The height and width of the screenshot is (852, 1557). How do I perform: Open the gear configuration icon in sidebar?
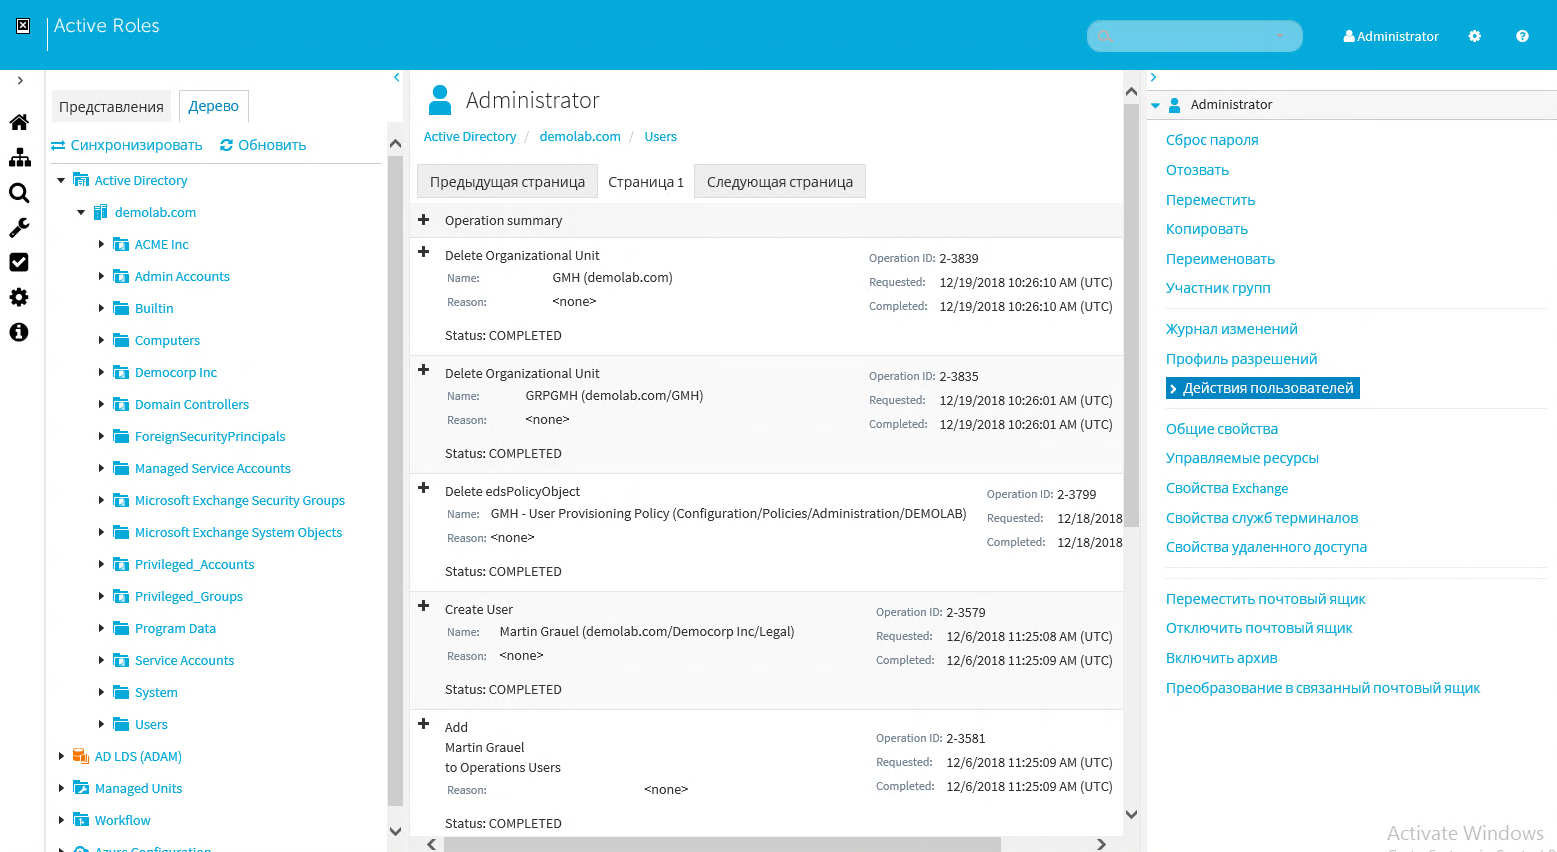[x=19, y=297]
